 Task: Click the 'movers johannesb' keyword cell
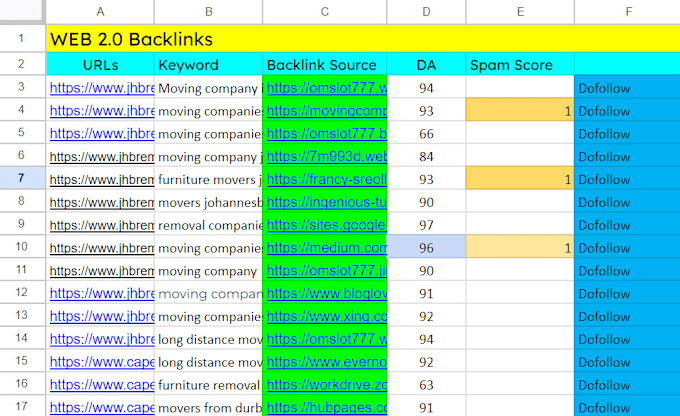(x=209, y=202)
